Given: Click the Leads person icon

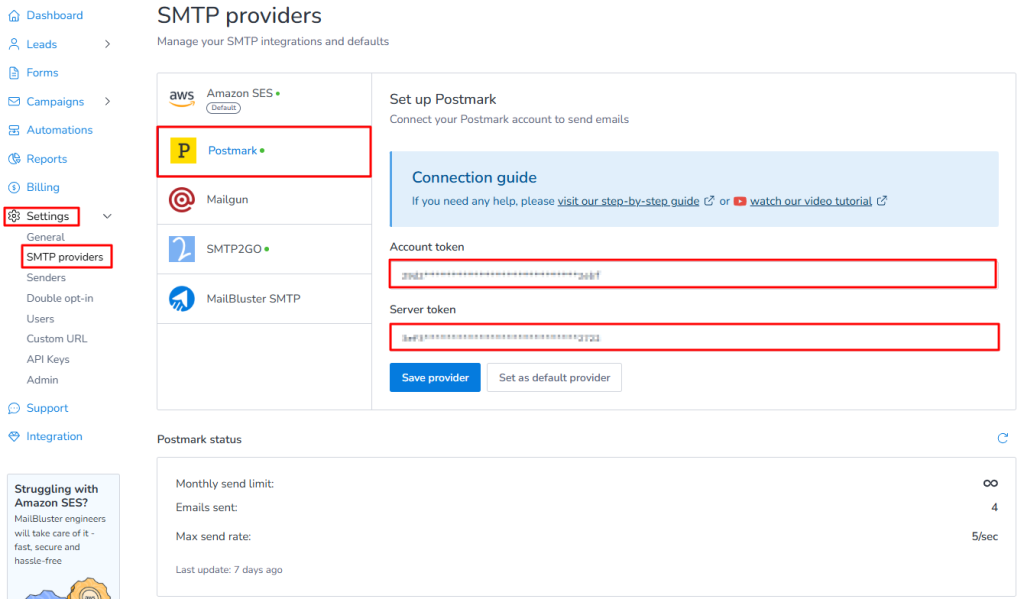Looking at the screenshot, I should [x=14, y=44].
